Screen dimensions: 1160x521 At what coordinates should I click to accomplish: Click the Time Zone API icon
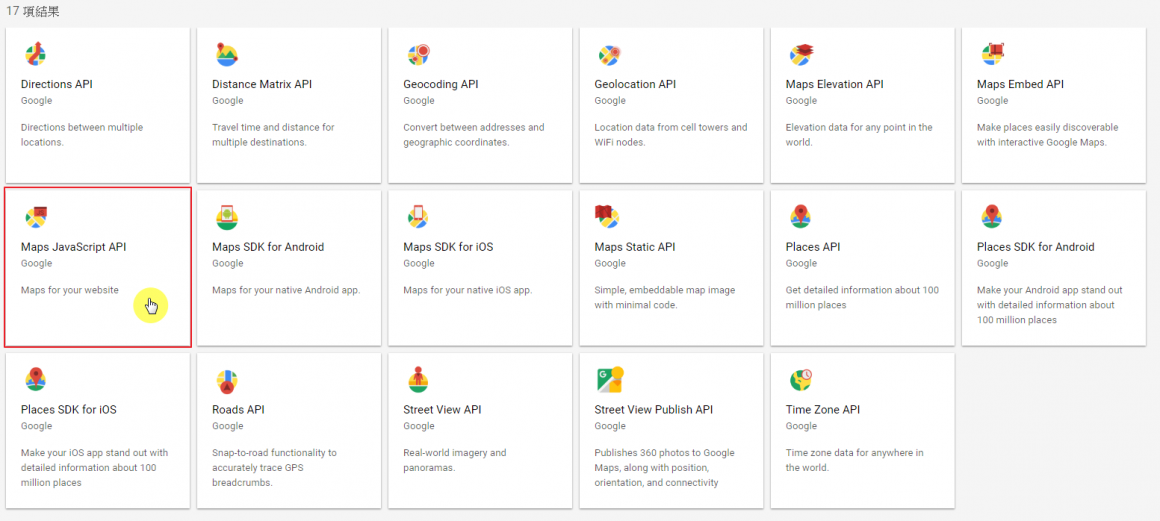click(x=800, y=380)
